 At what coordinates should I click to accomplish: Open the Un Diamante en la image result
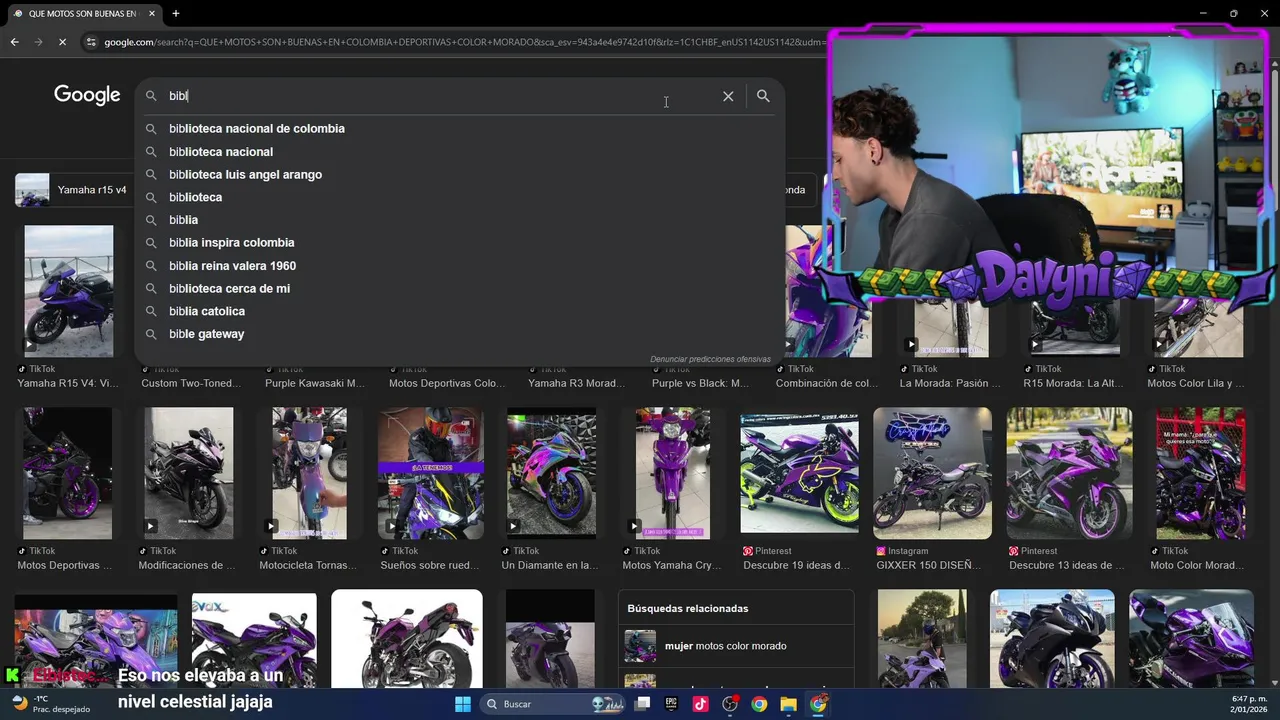[552, 473]
